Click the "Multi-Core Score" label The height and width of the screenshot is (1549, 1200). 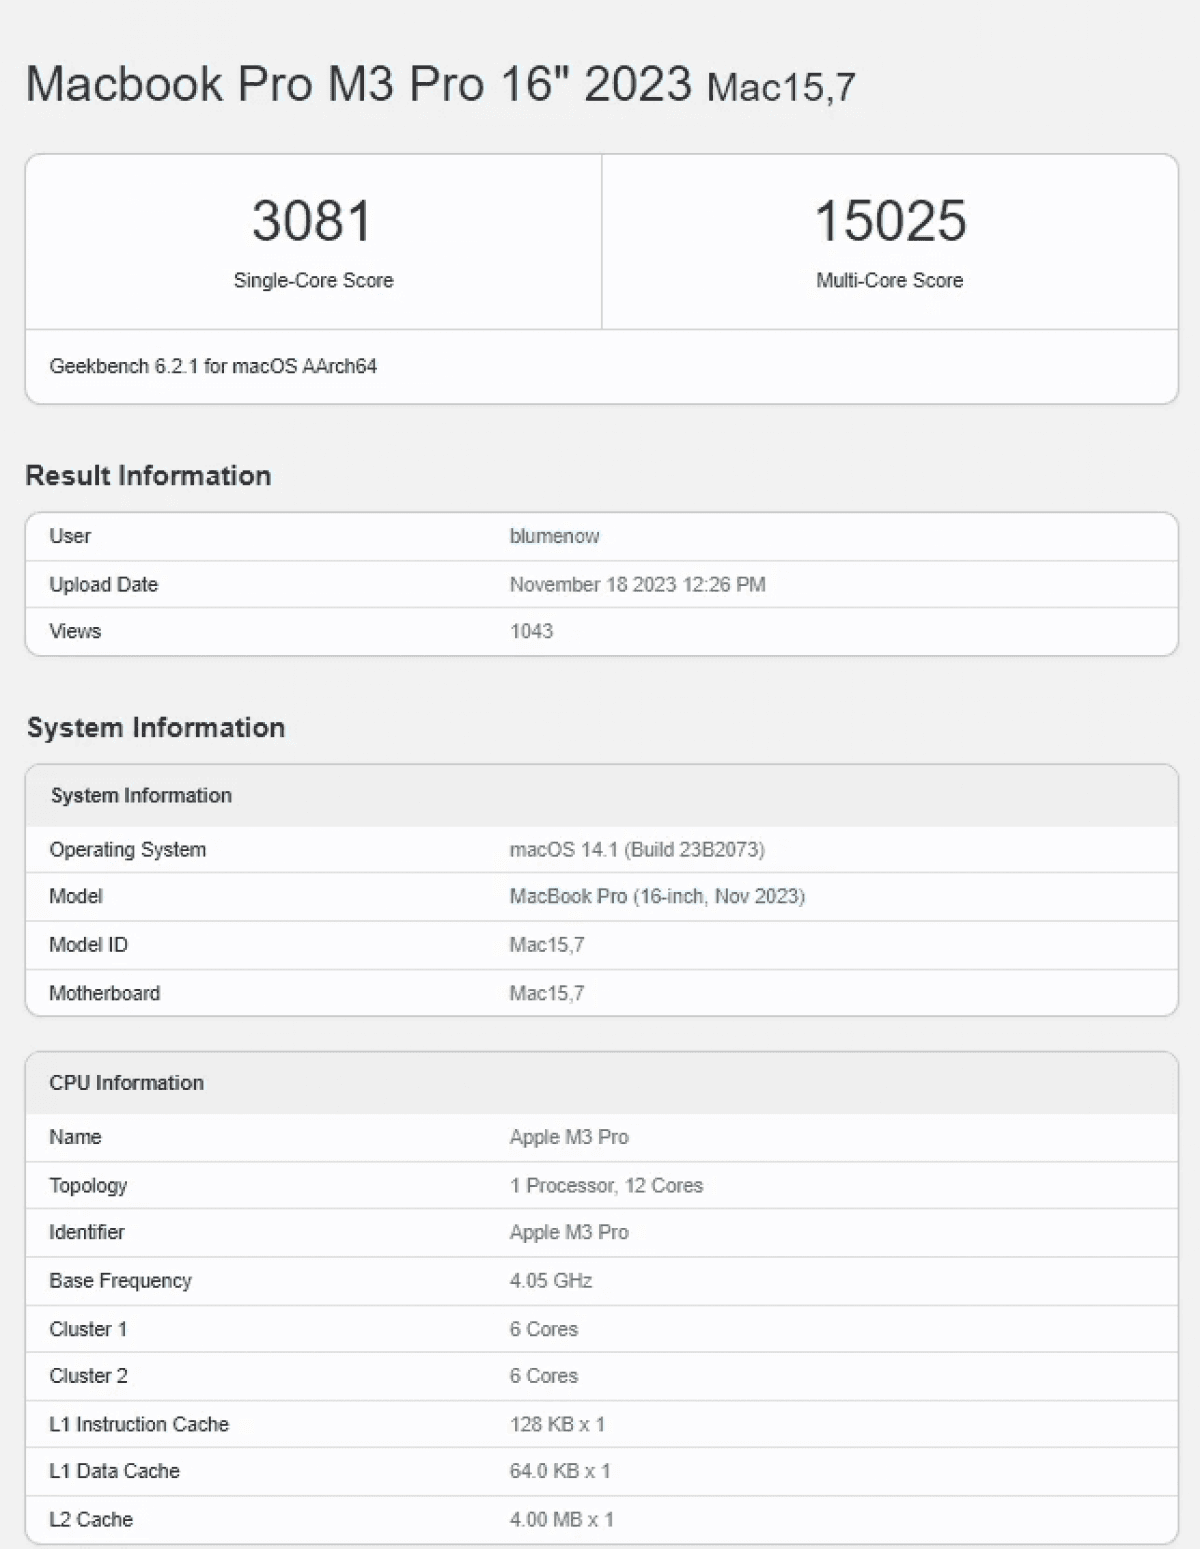[x=890, y=280]
